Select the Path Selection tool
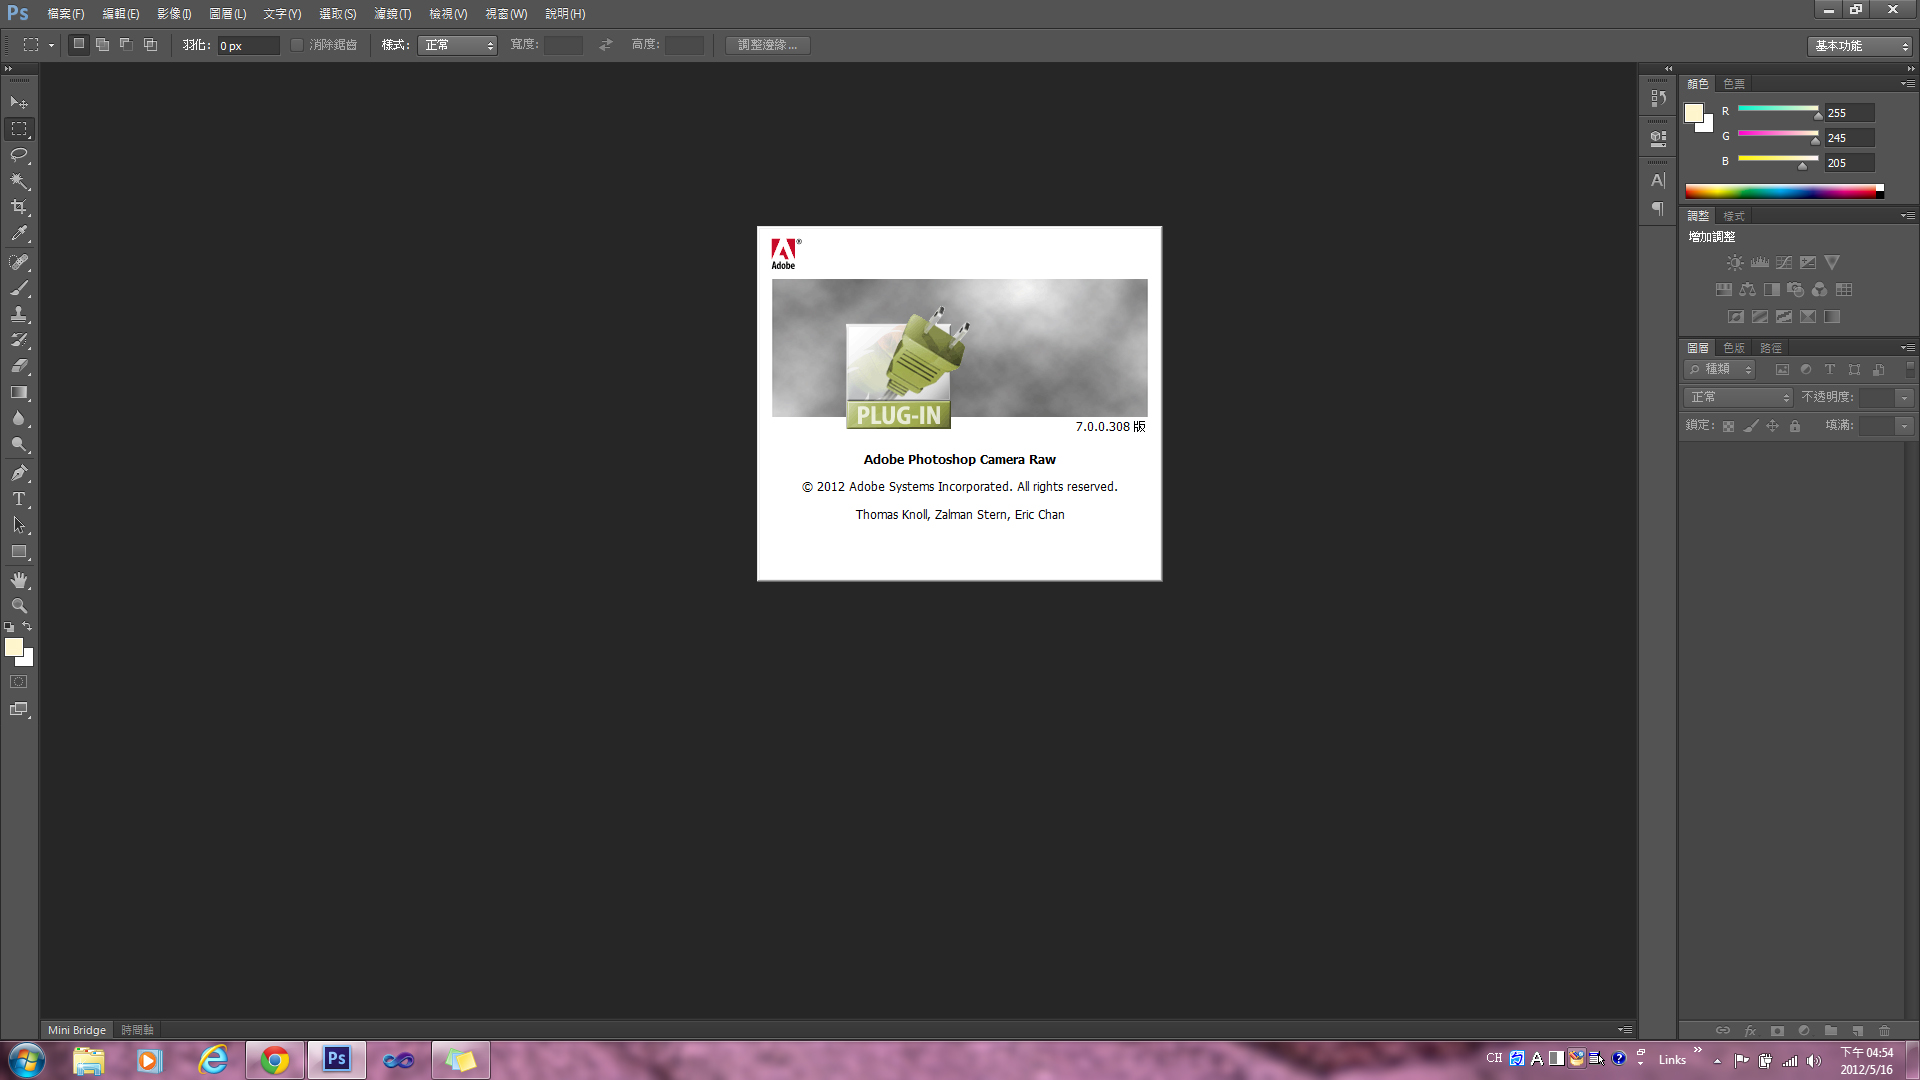 [19, 525]
